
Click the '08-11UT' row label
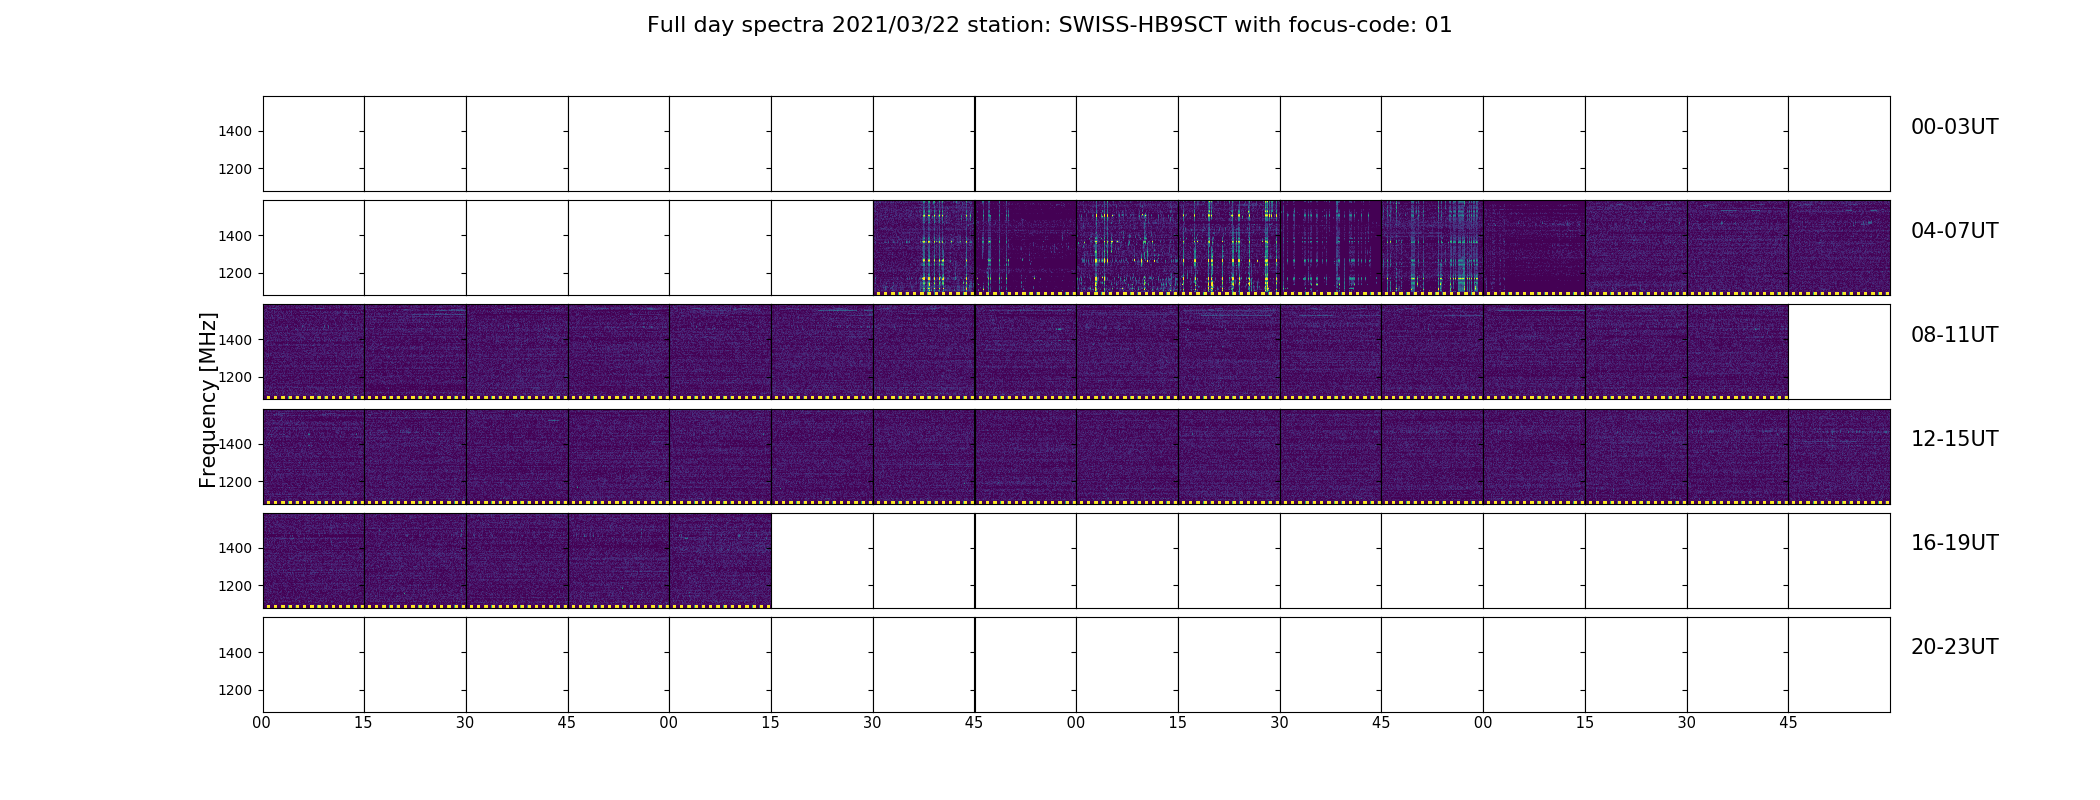(1954, 335)
